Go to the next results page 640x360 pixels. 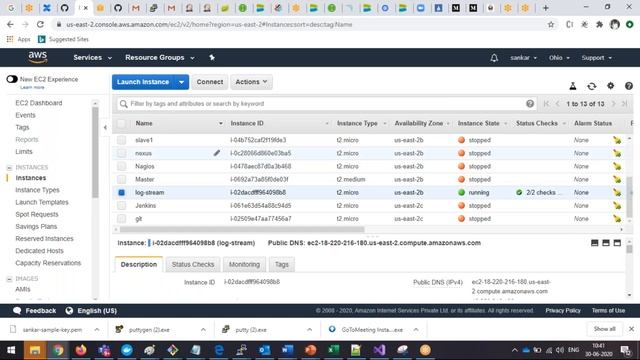pos(613,104)
